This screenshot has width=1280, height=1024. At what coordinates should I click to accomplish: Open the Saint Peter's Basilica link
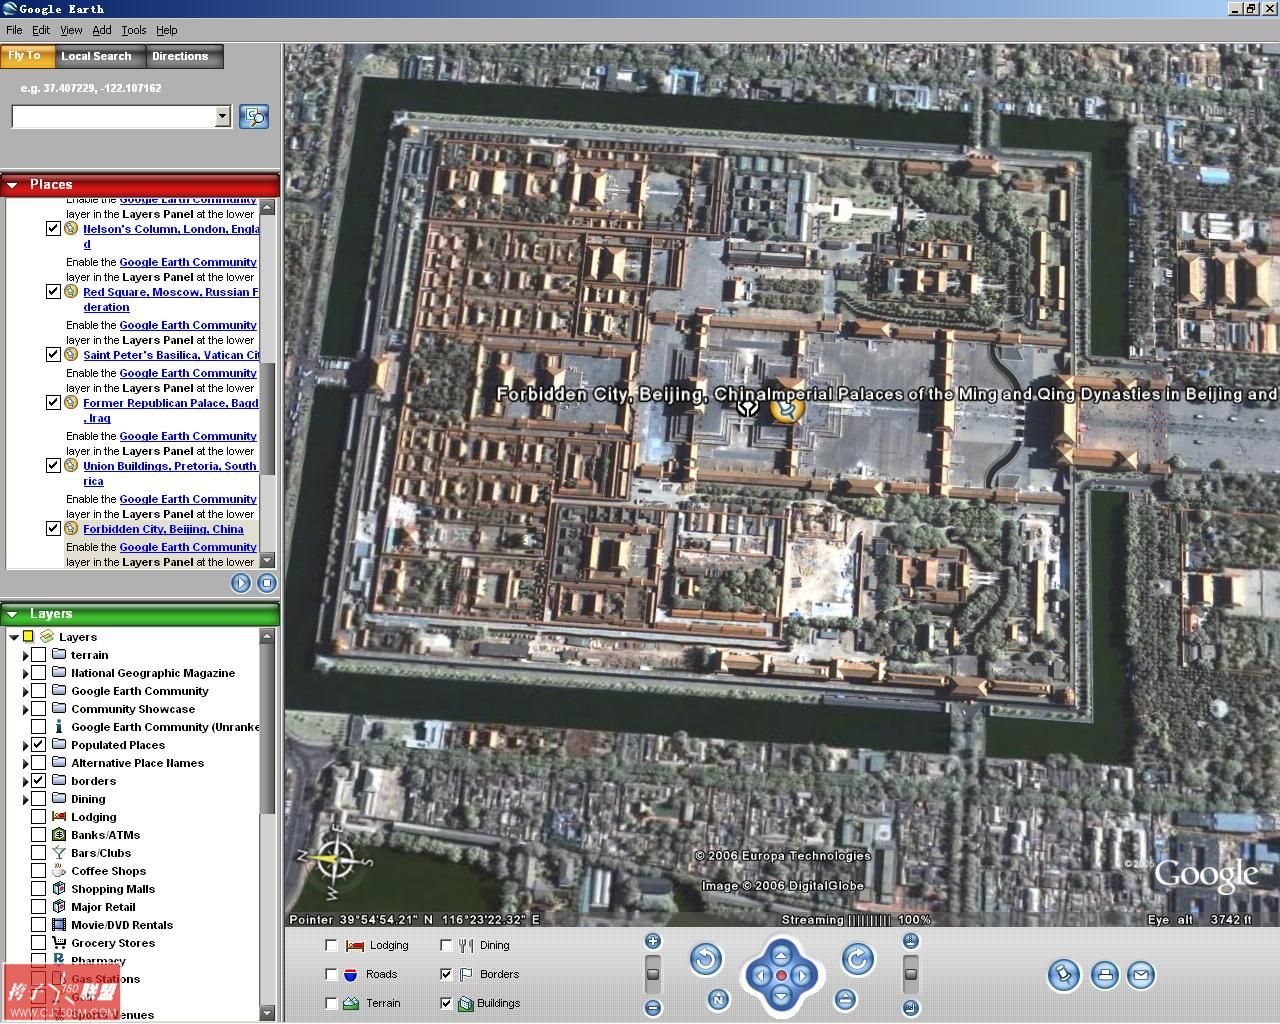click(171, 355)
